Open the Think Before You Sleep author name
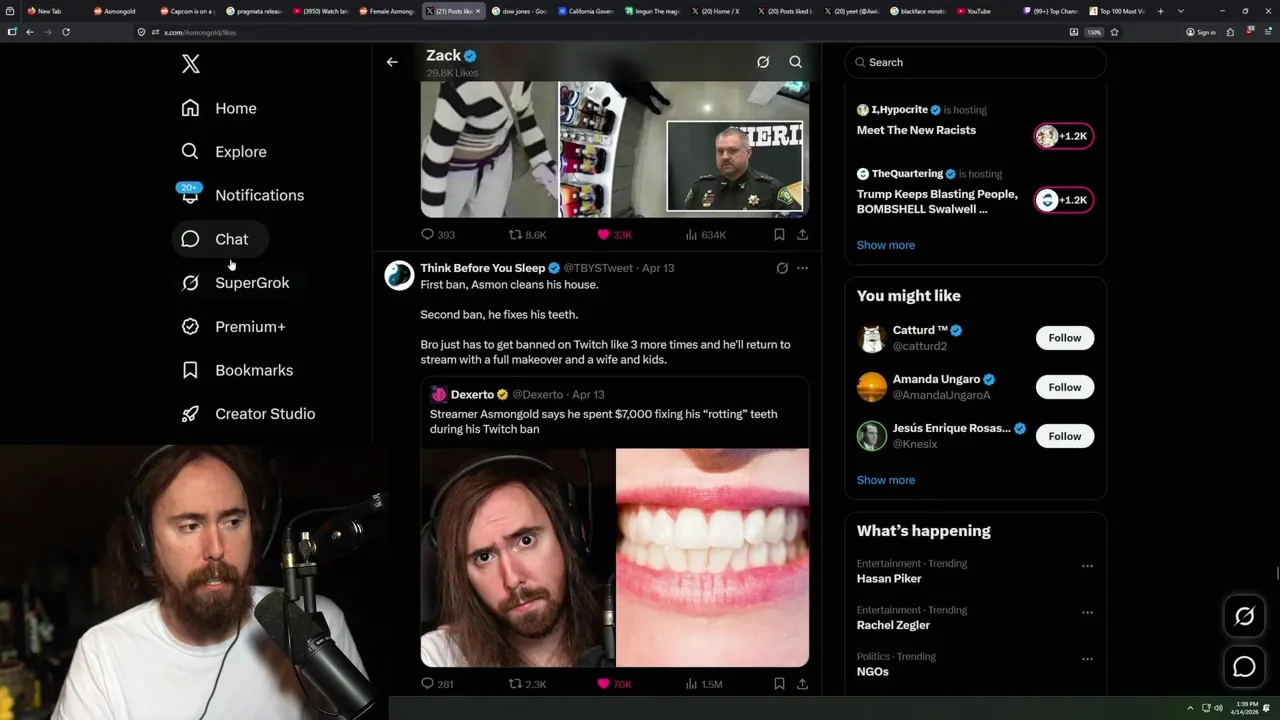 [x=482, y=268]
